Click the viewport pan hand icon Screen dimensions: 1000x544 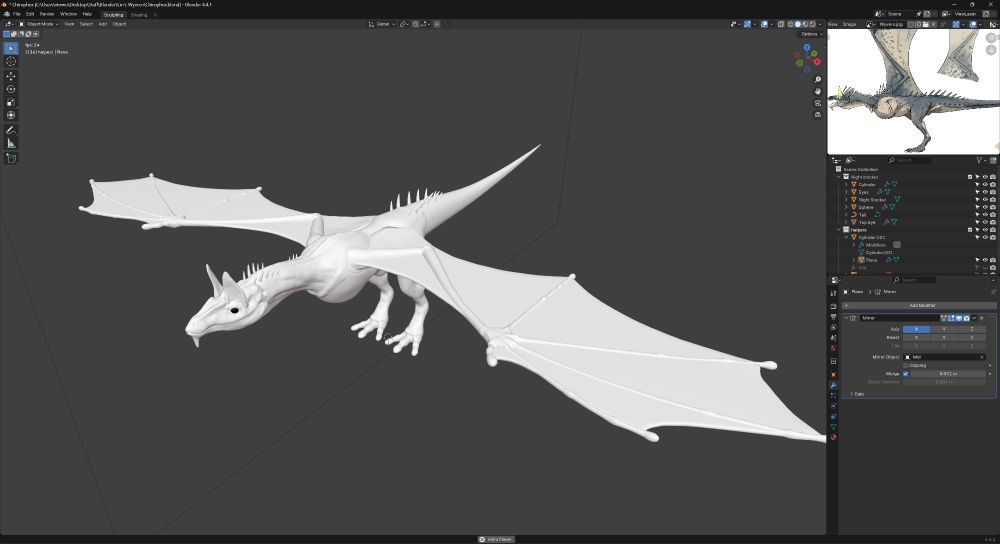818,91
